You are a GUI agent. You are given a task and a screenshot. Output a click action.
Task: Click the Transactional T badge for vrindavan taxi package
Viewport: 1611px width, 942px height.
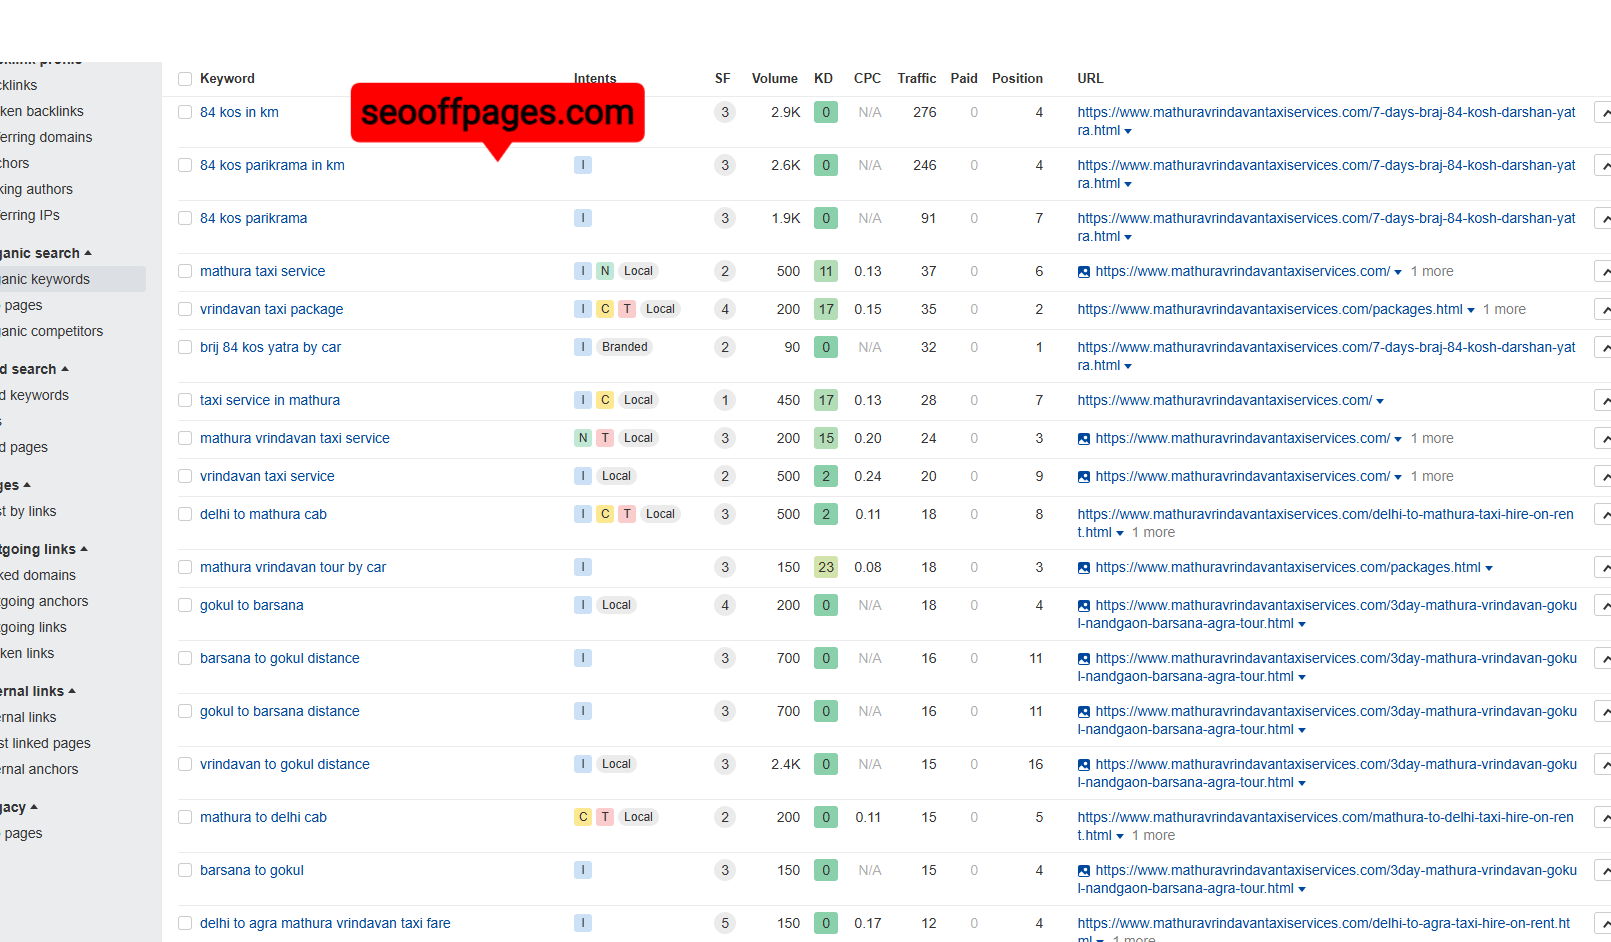tap(627, 309)
